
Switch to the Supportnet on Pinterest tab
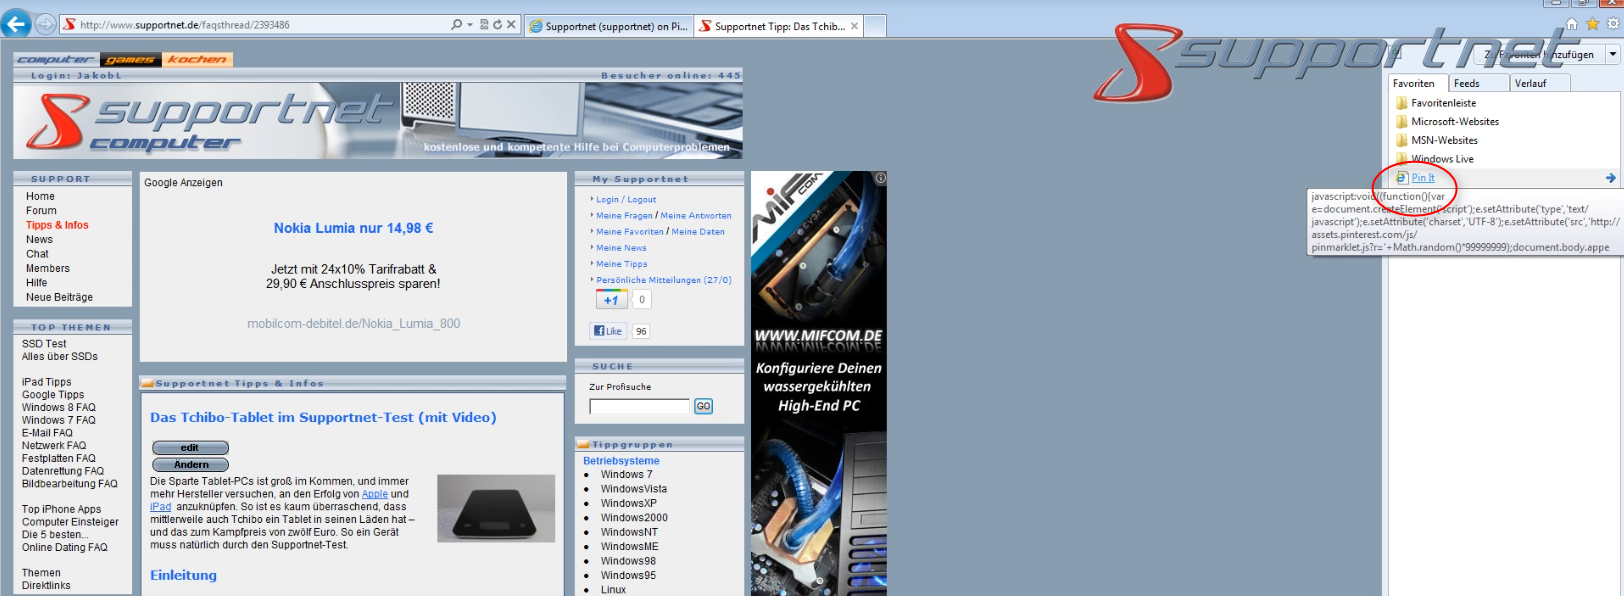pyautogui.click(x=608, y=26)
